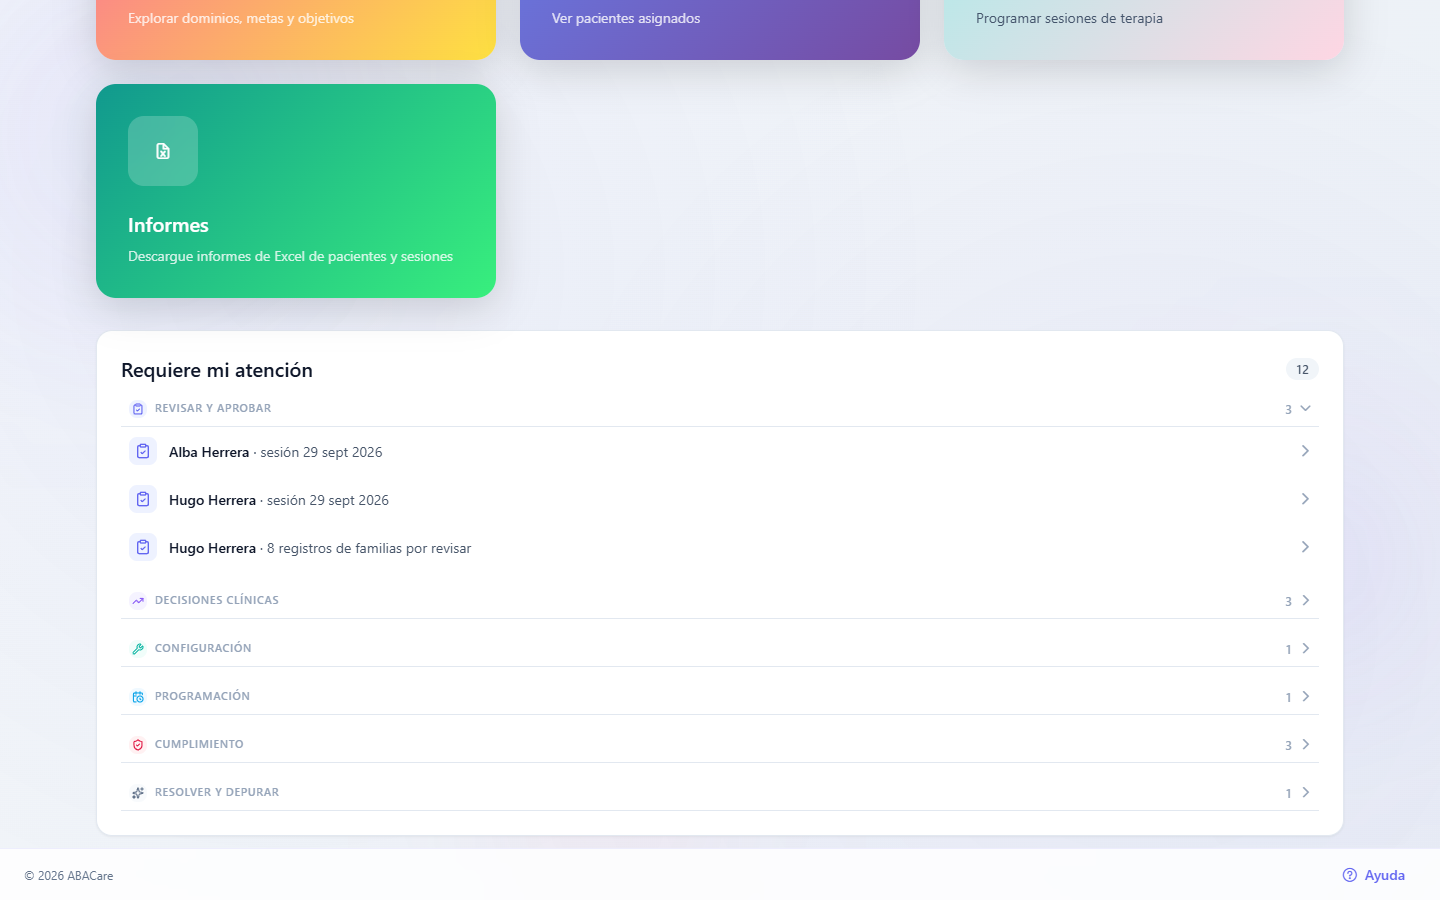Click clipboard icon beside 8 registros de familias

(143, 547)
